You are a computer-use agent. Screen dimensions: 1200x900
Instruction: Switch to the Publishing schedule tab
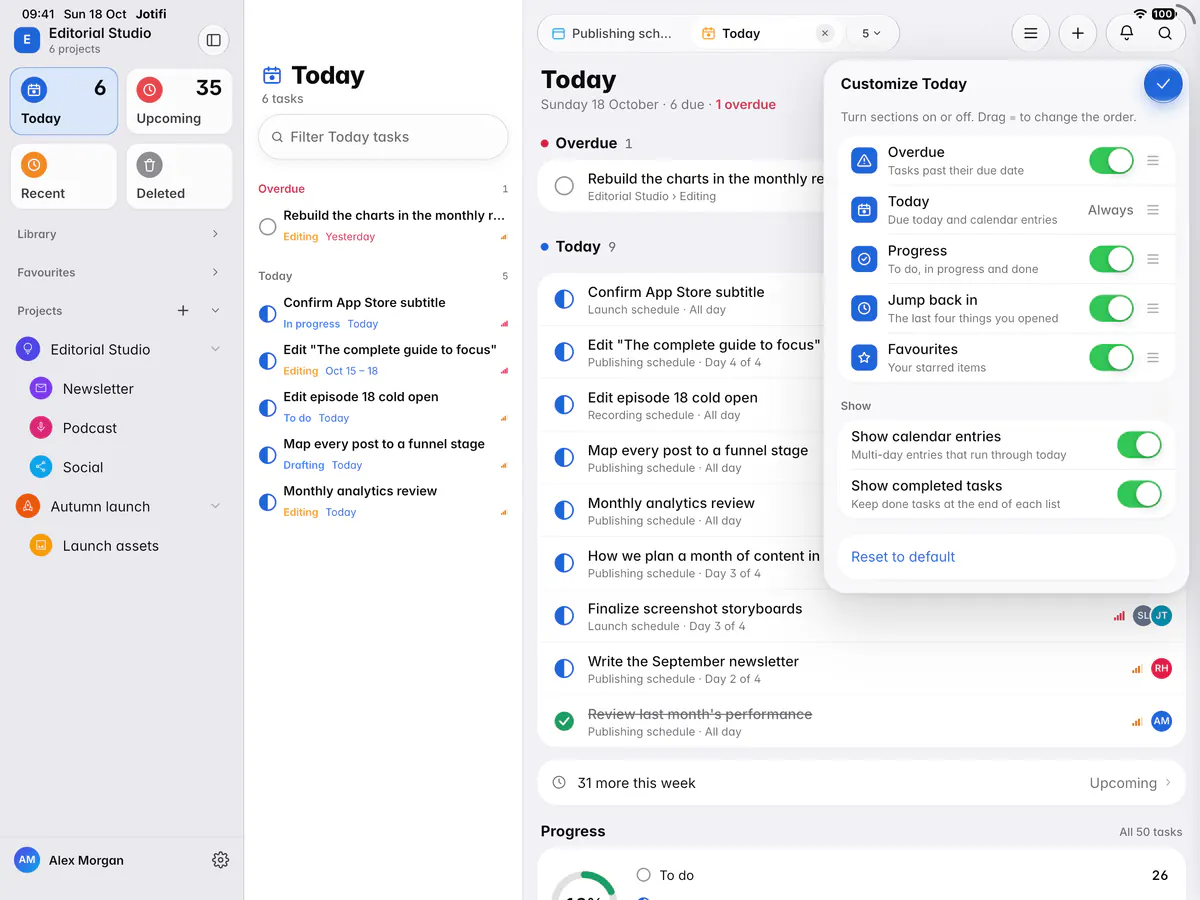click(x=614, y=33)
